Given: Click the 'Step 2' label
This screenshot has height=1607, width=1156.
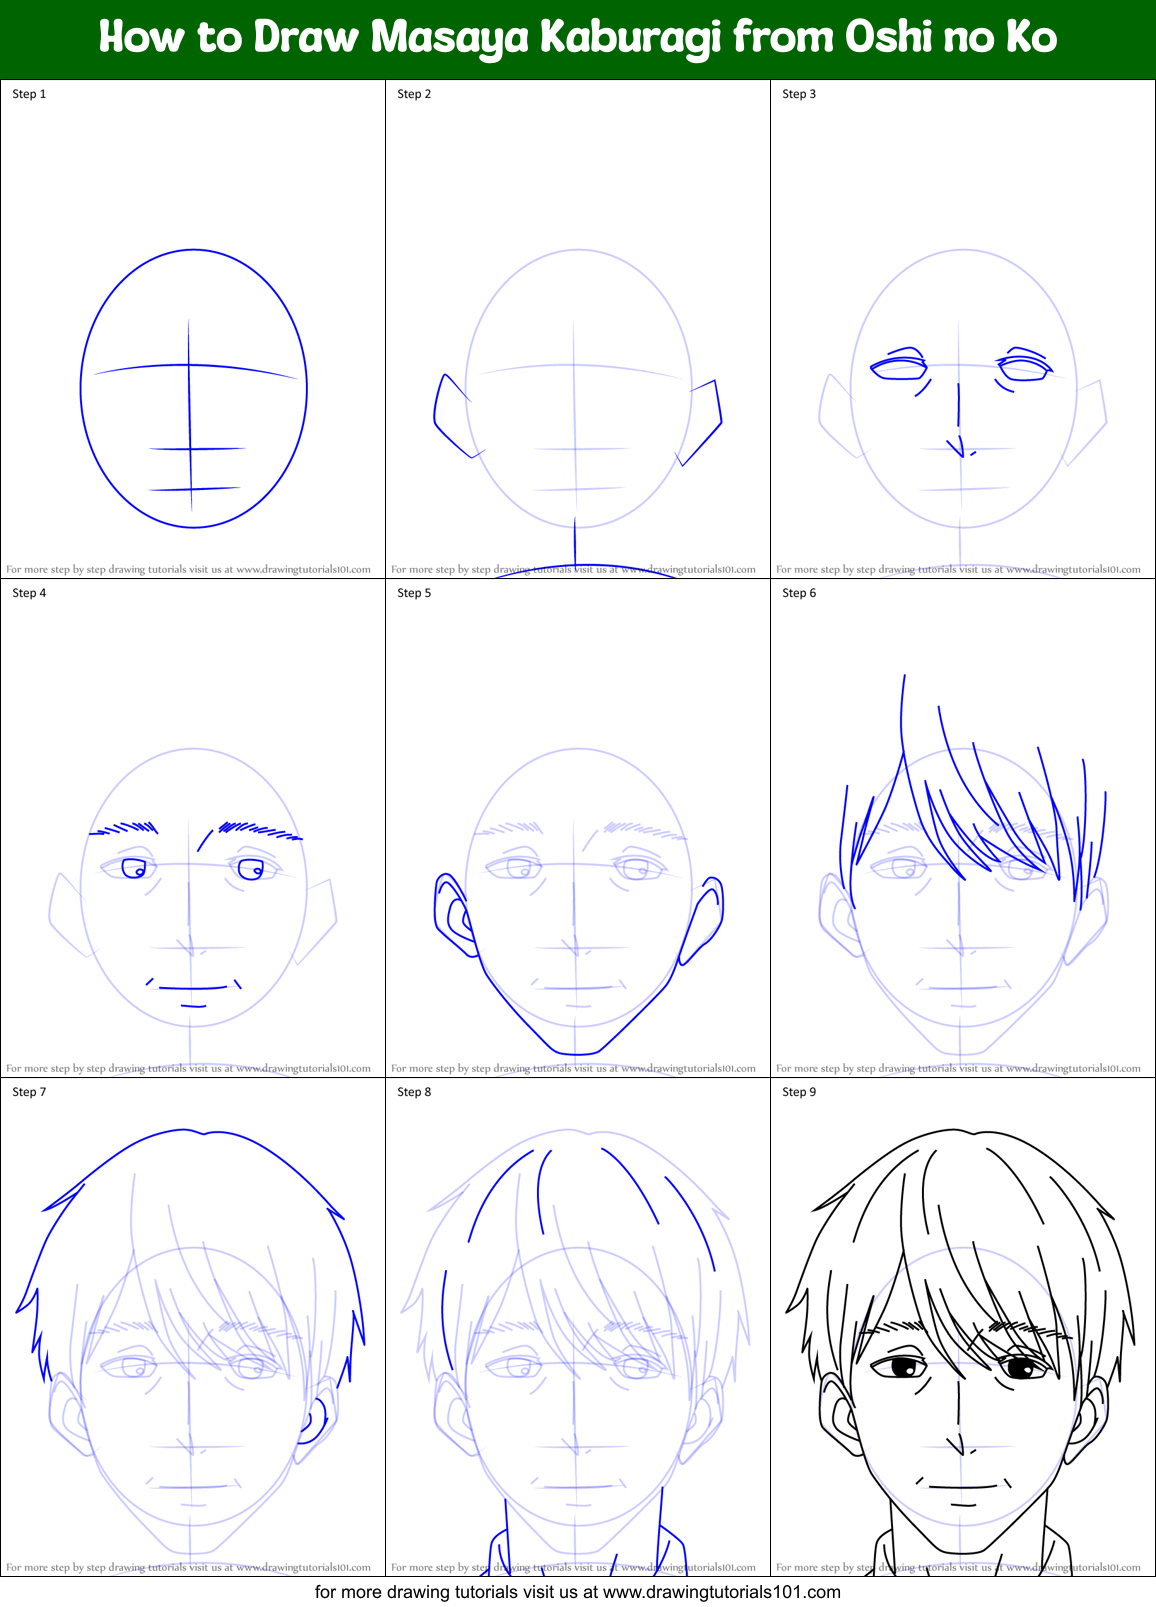Looking at the screenshot, I should click(x=414, y=94).
